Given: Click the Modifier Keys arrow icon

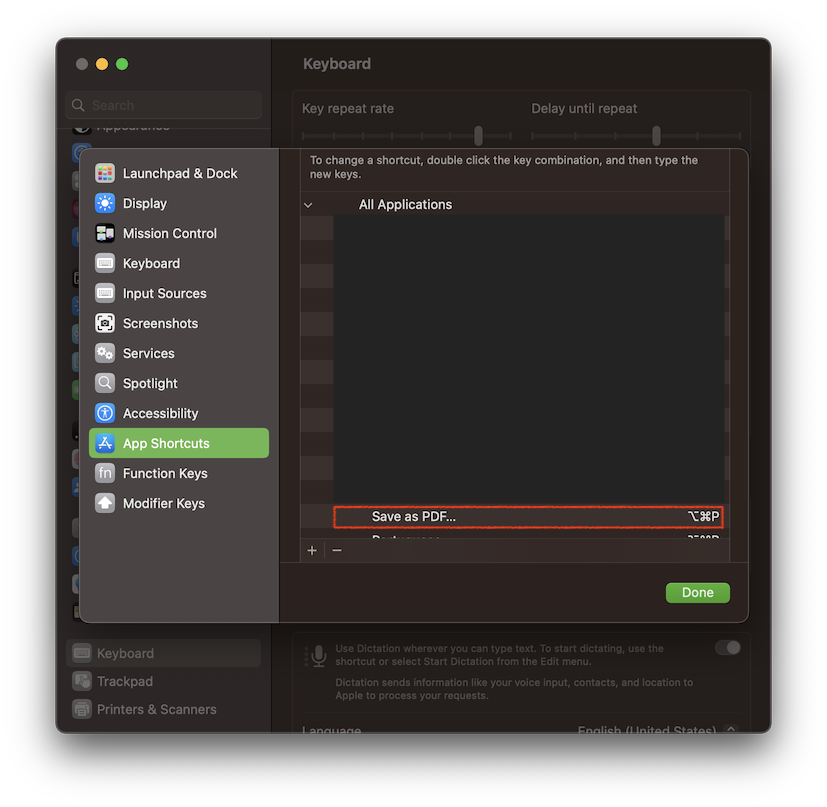Looking at the screenshot, I should tap(105, 504).
